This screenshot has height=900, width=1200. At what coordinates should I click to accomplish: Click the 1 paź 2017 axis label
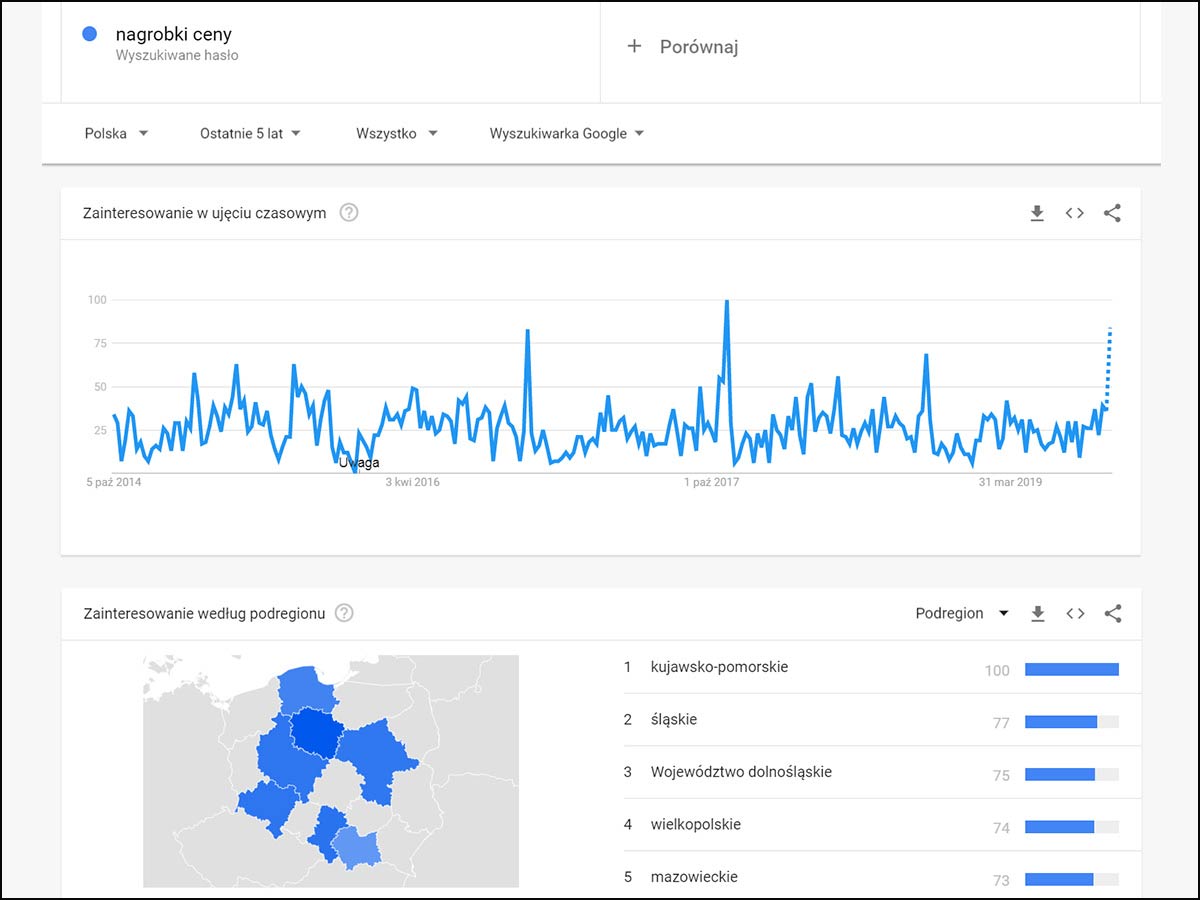click(712, 482)
